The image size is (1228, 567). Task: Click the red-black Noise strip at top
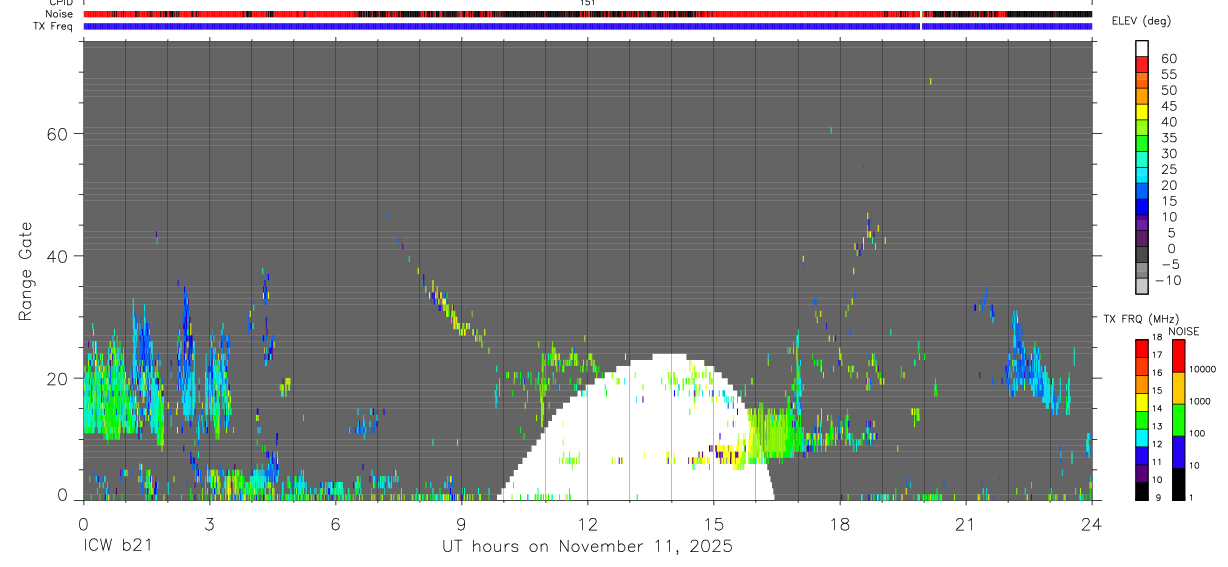point(587,14)
